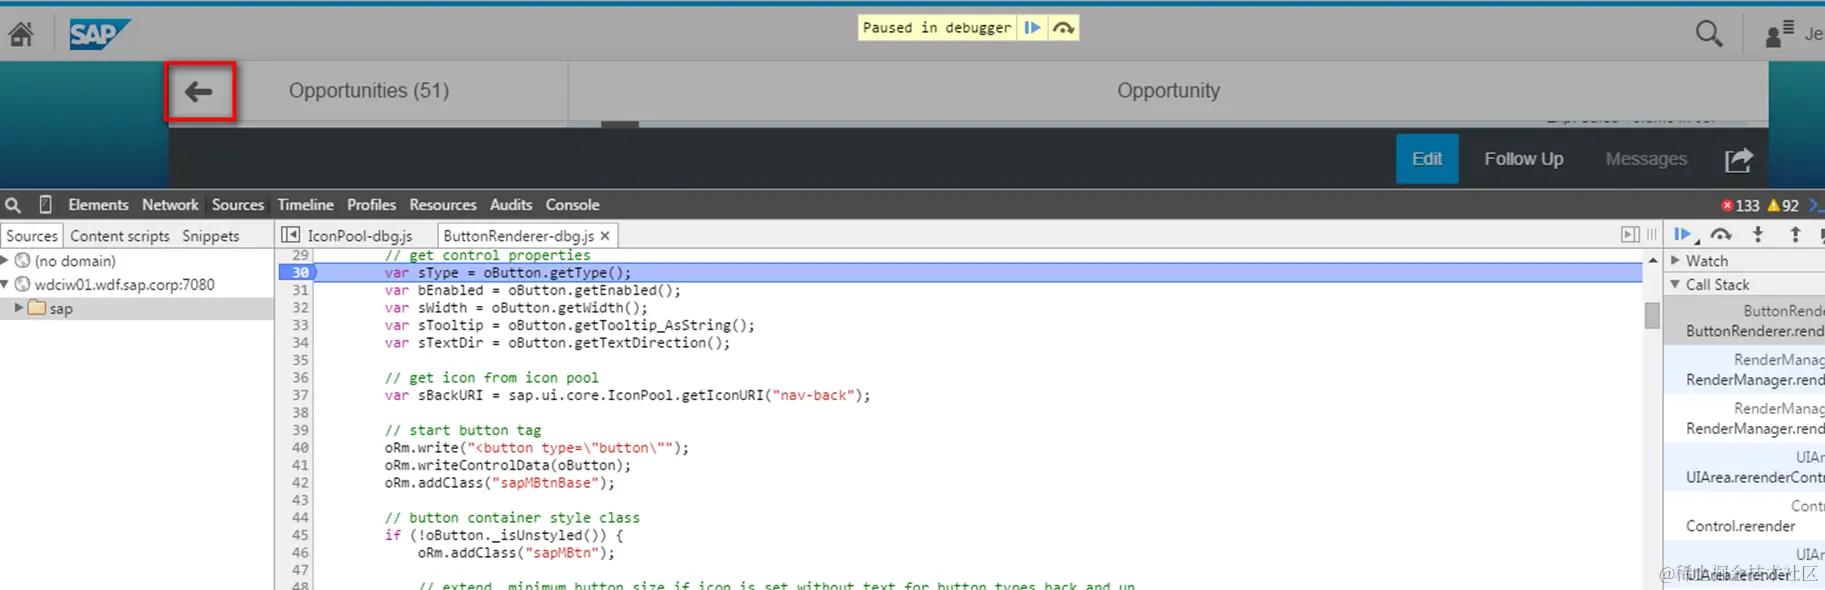Step over the next function call in the debugger toolbar
Screen dimensions: 1825x590
coord(1721,235)
